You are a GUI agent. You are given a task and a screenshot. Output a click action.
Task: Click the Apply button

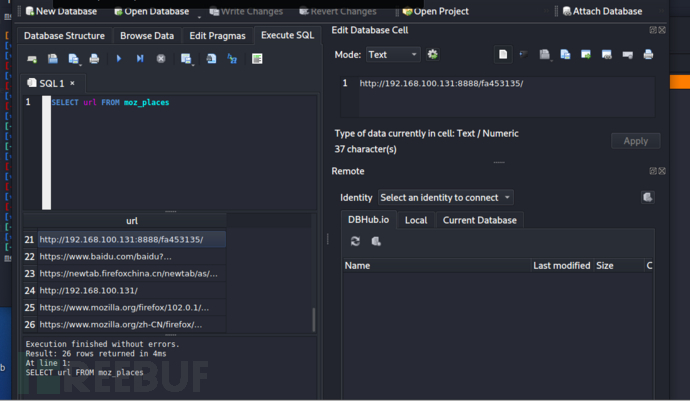635,141
